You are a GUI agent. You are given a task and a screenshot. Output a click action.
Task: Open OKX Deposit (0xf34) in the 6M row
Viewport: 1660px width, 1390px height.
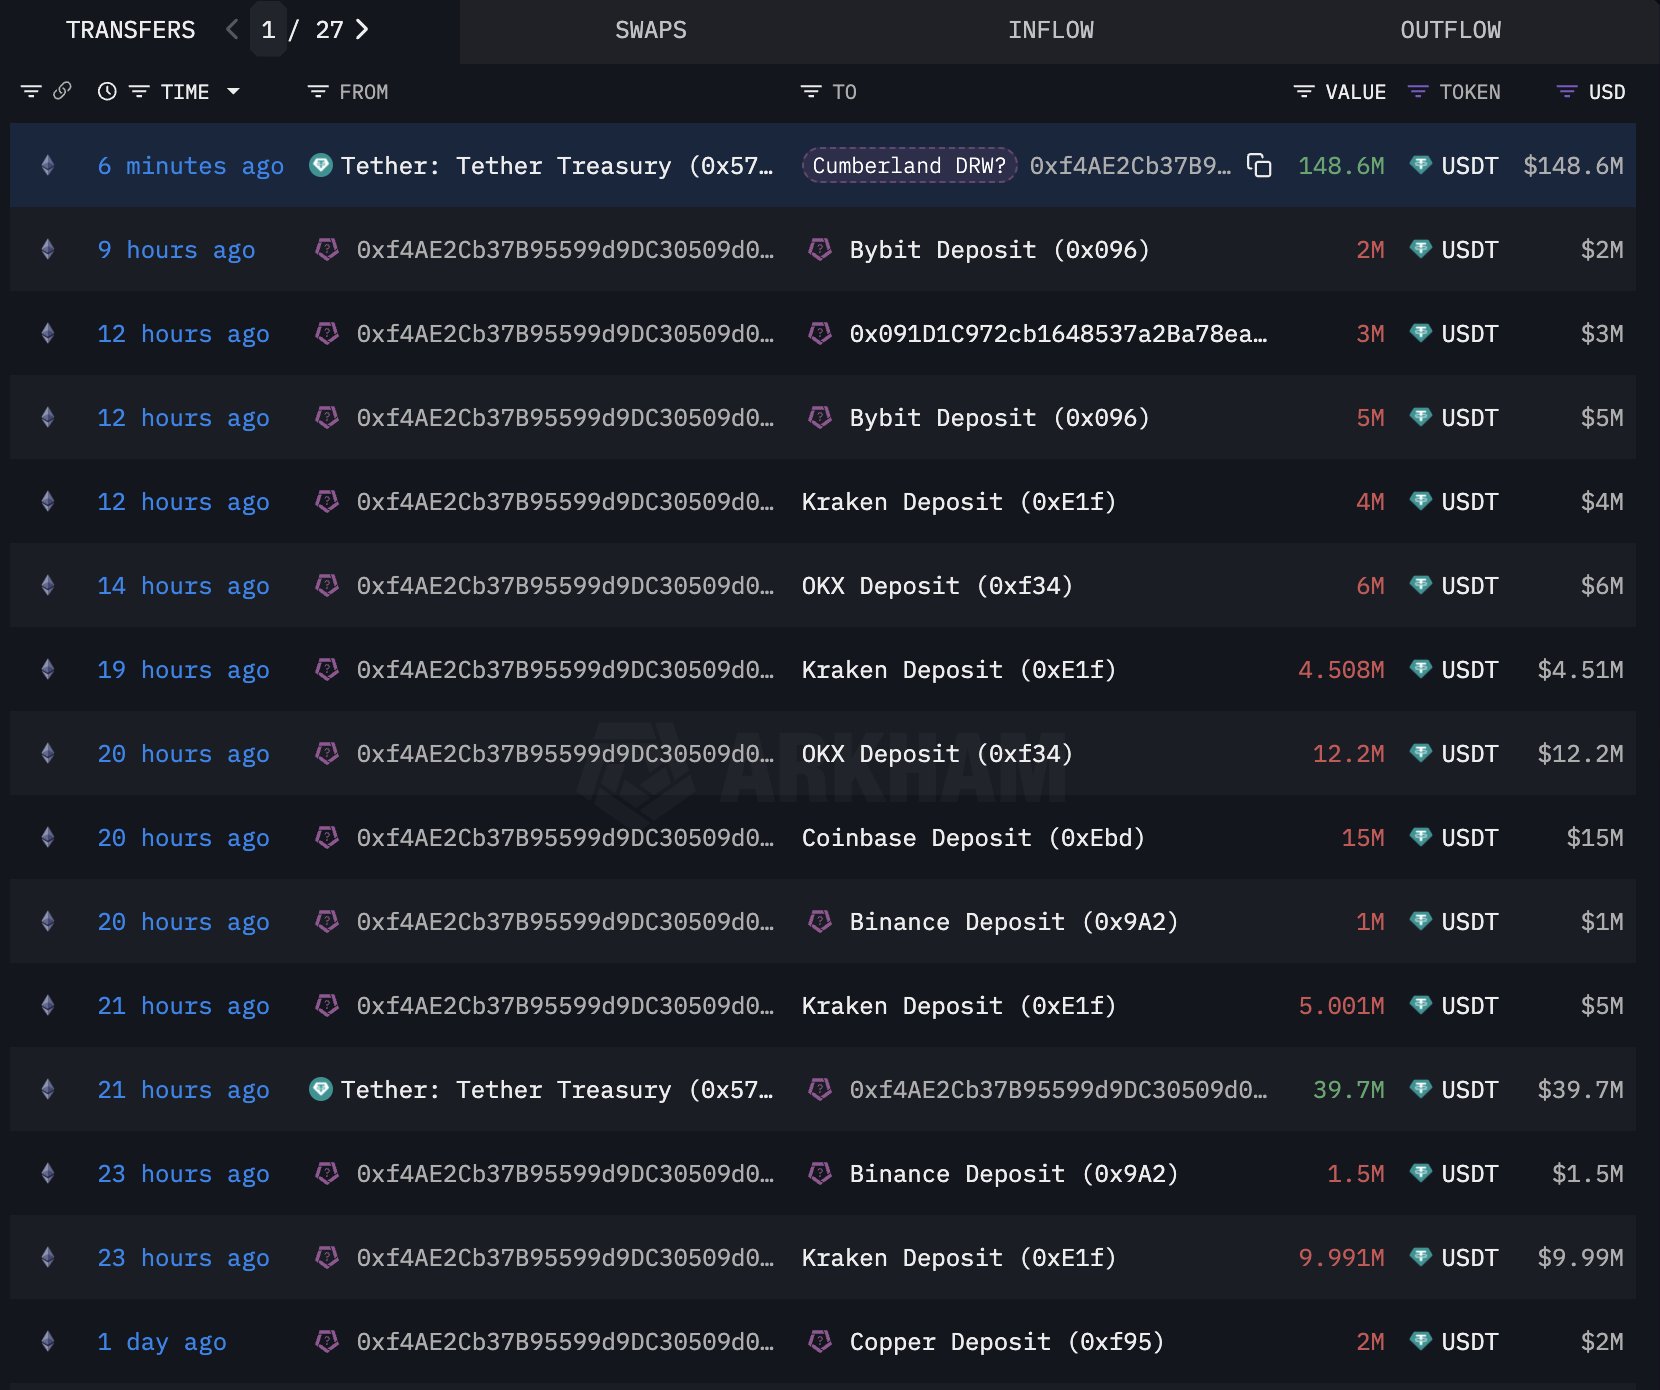coord(937,586)
